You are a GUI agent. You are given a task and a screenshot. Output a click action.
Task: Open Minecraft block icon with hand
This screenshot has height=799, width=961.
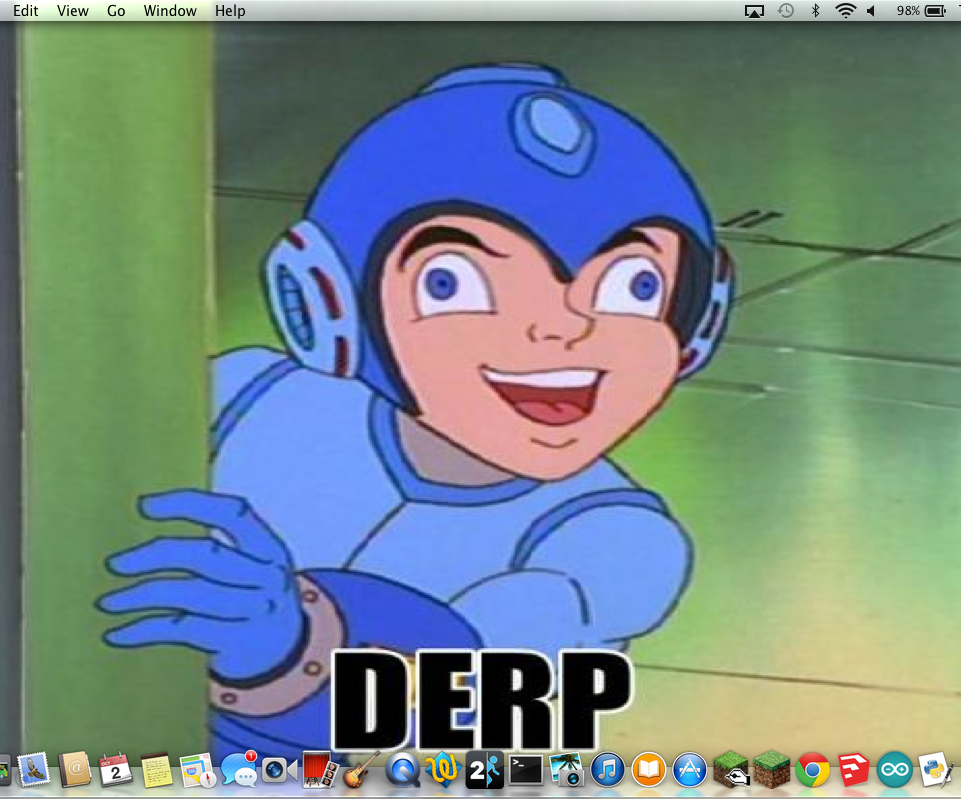click(x=731, y=770)
